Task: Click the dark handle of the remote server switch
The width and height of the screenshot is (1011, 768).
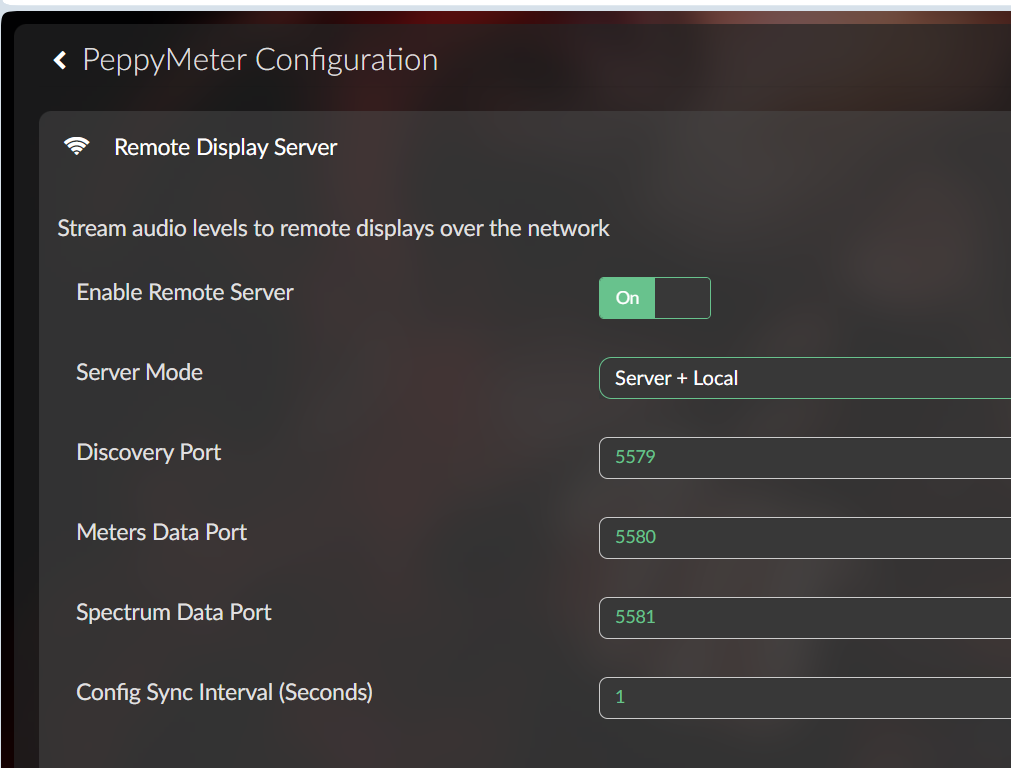Action: (x=682, y=298)
